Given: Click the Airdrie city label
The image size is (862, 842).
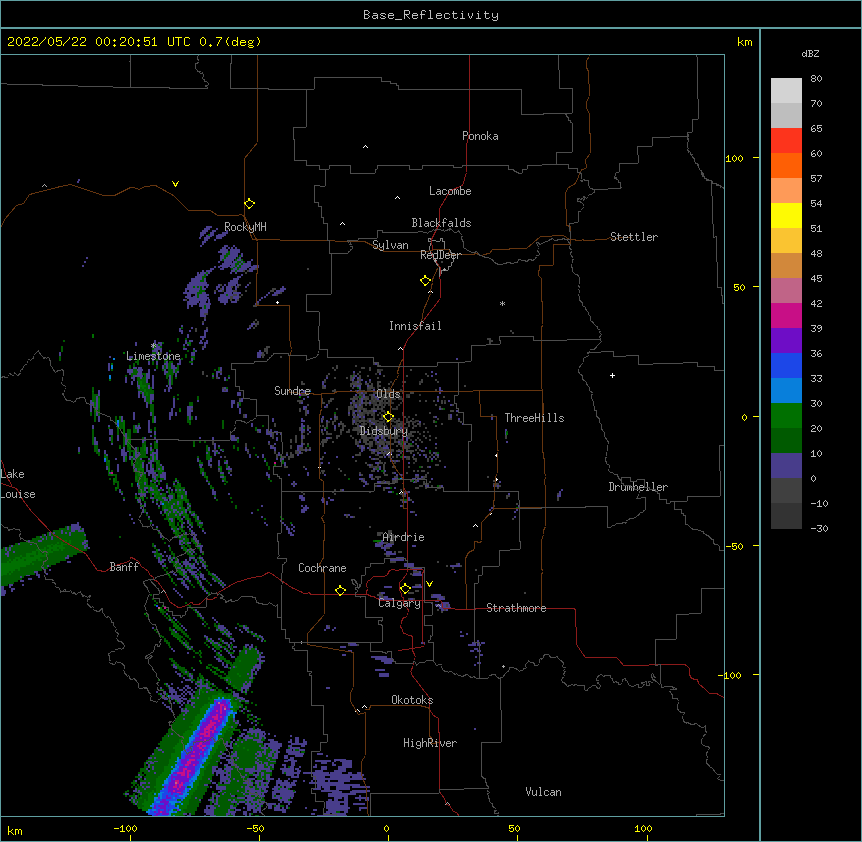Looking at the screenshot, I should (x=404, y=537).
